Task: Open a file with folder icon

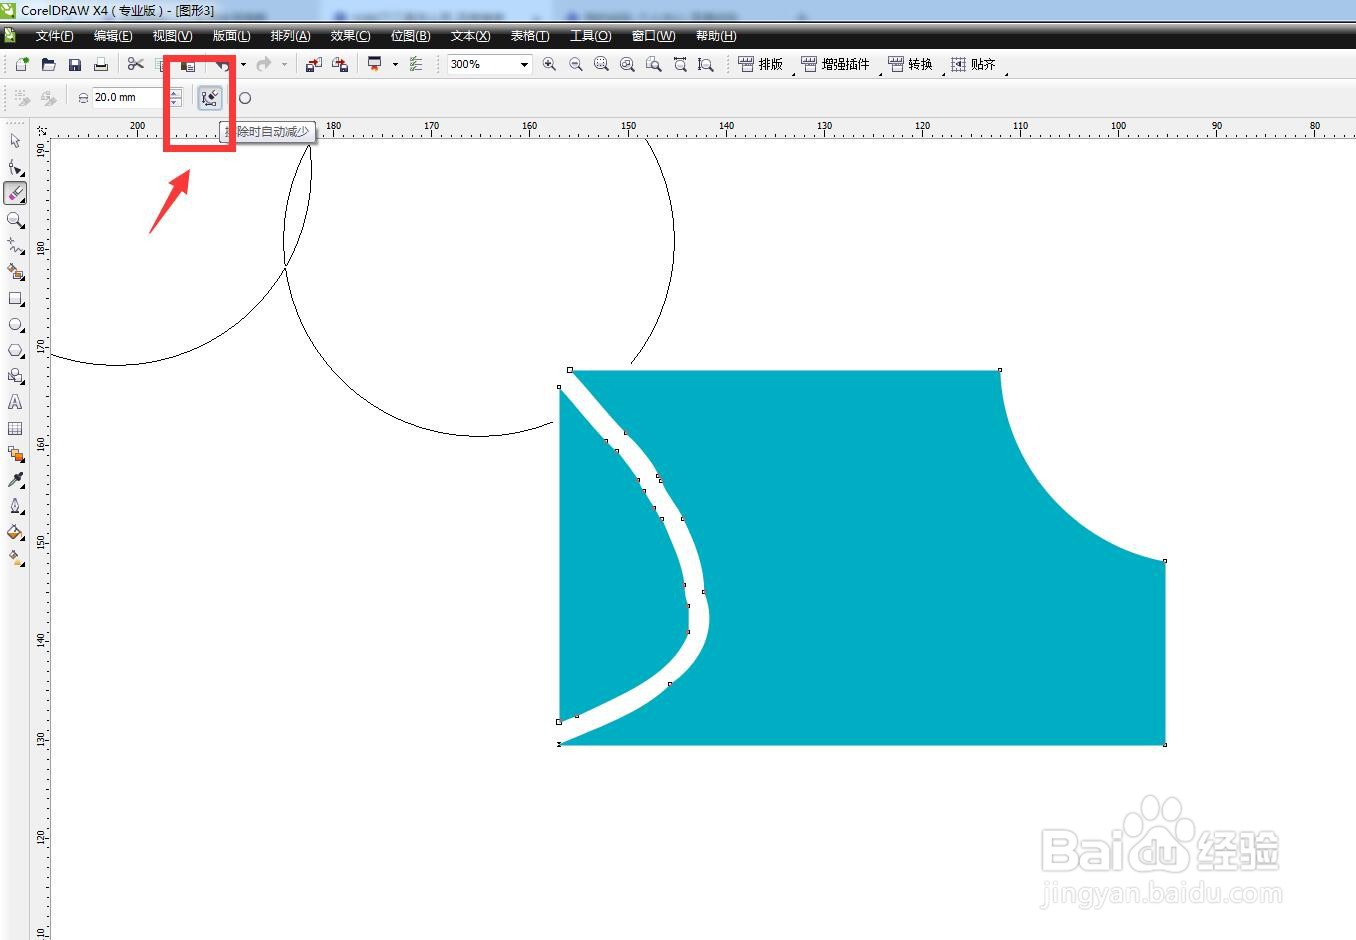Action: (x=48, y=64)
